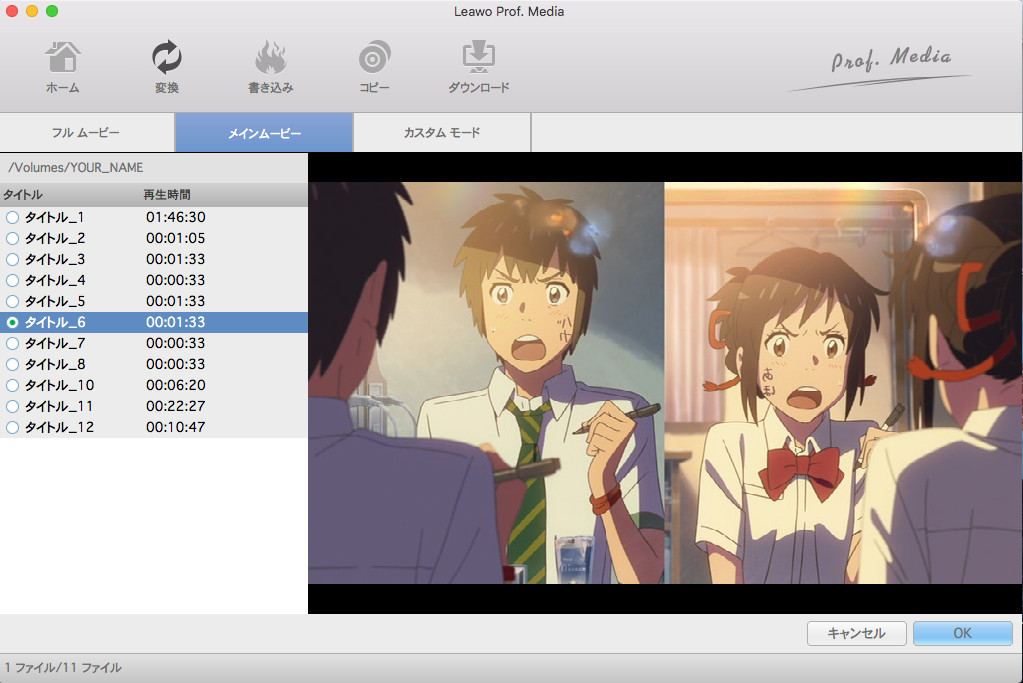The width and height of the screenshot is (1023, 683).
Task: Select the タイトル_10 radio button
Action: point(12,386)
